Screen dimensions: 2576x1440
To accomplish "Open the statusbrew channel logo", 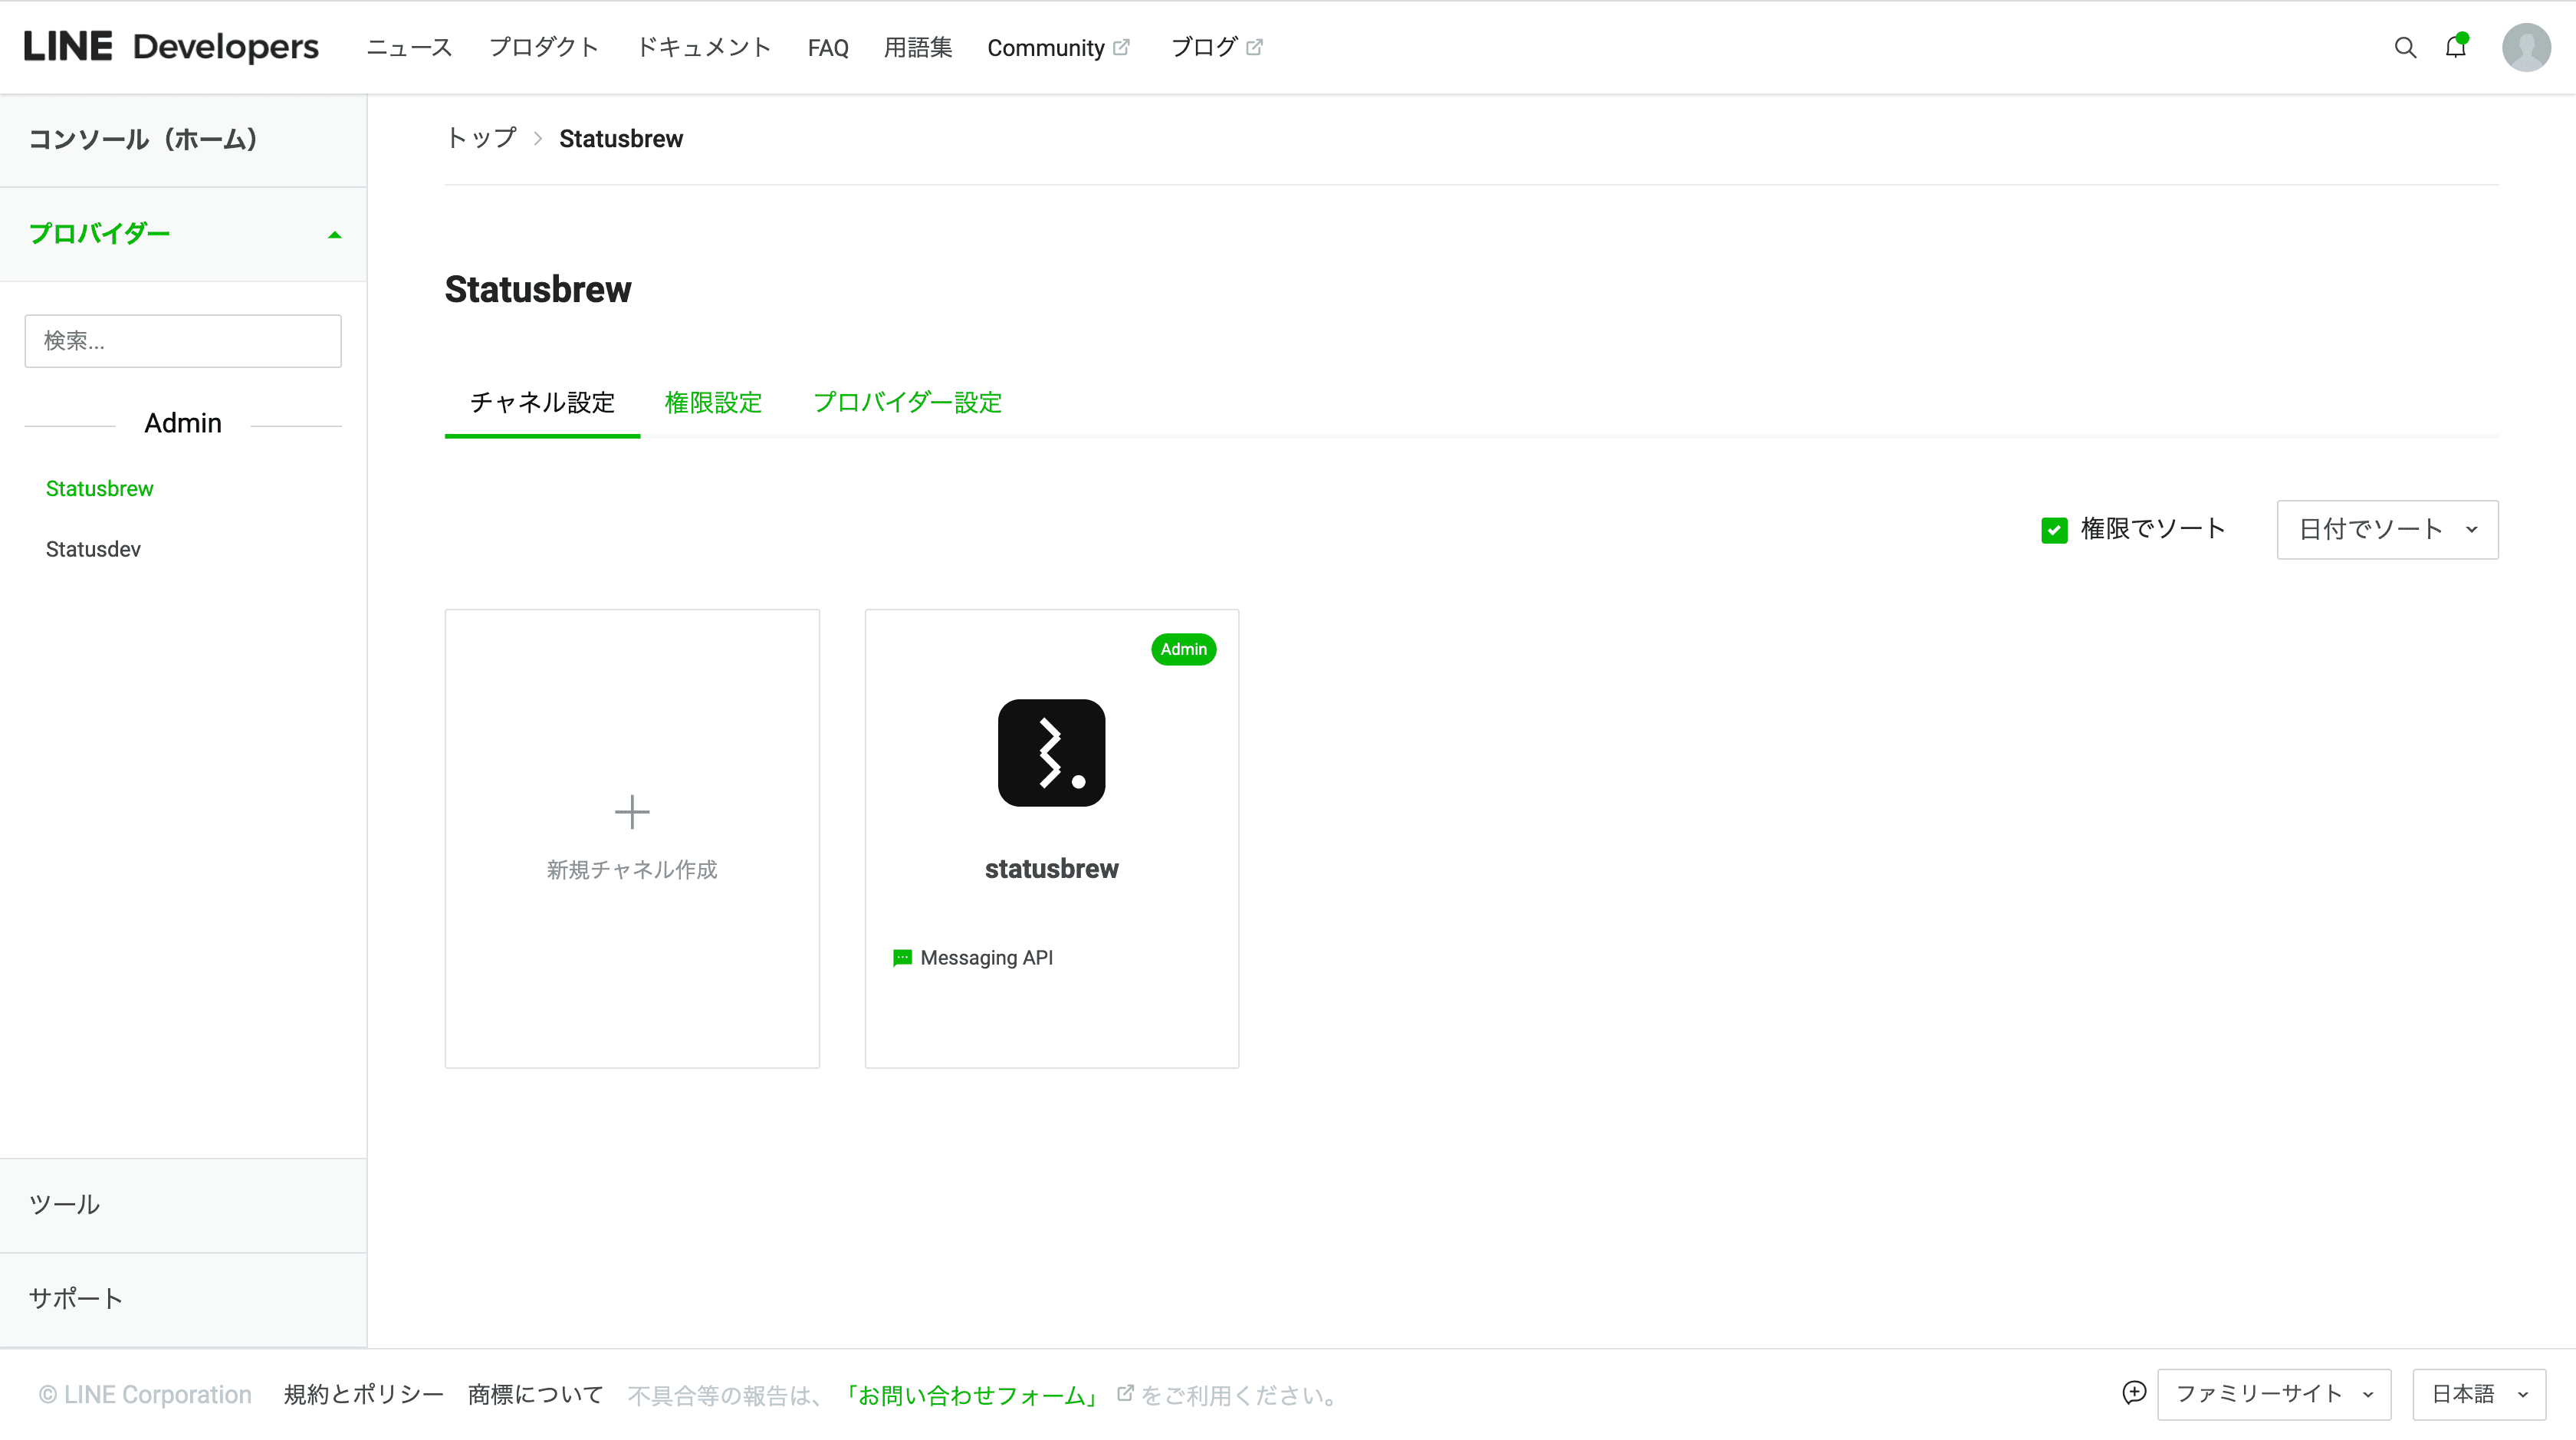I will tap(1051, 753).
